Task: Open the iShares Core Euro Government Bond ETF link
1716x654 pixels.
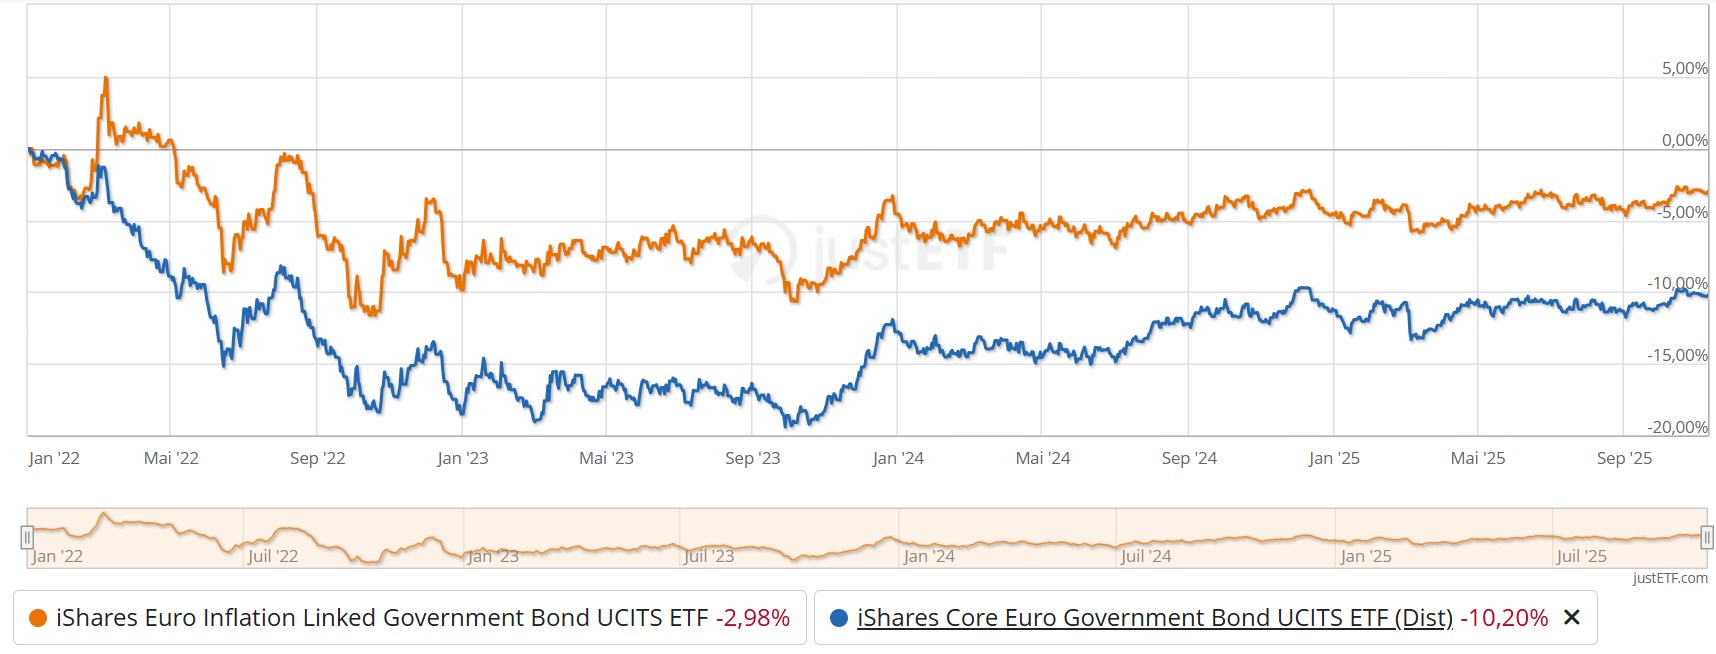Action: pos(1154,618)
